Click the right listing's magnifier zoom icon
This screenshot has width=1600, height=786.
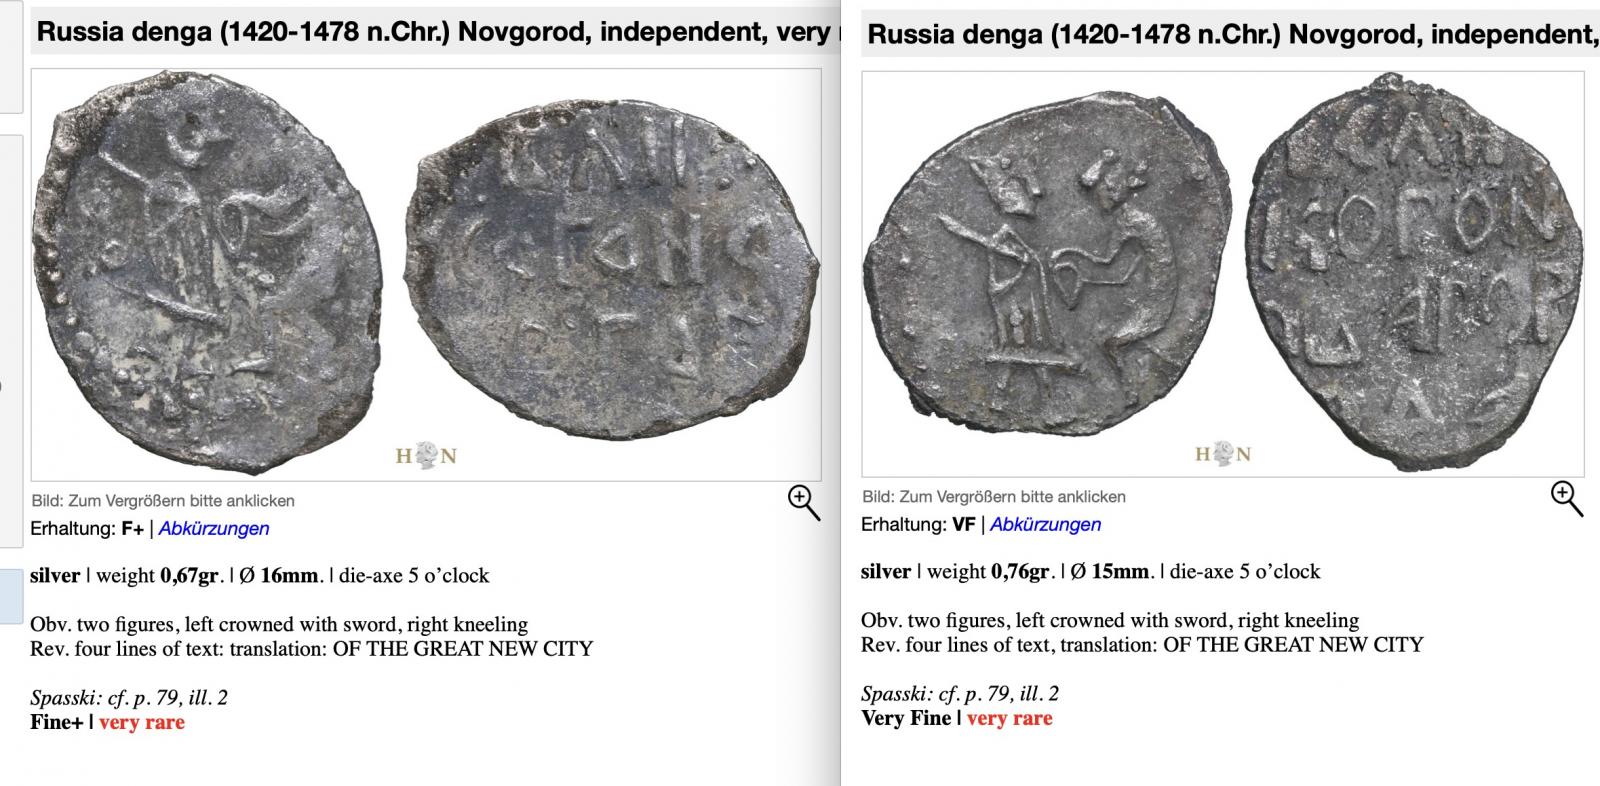pos(1566,498)
